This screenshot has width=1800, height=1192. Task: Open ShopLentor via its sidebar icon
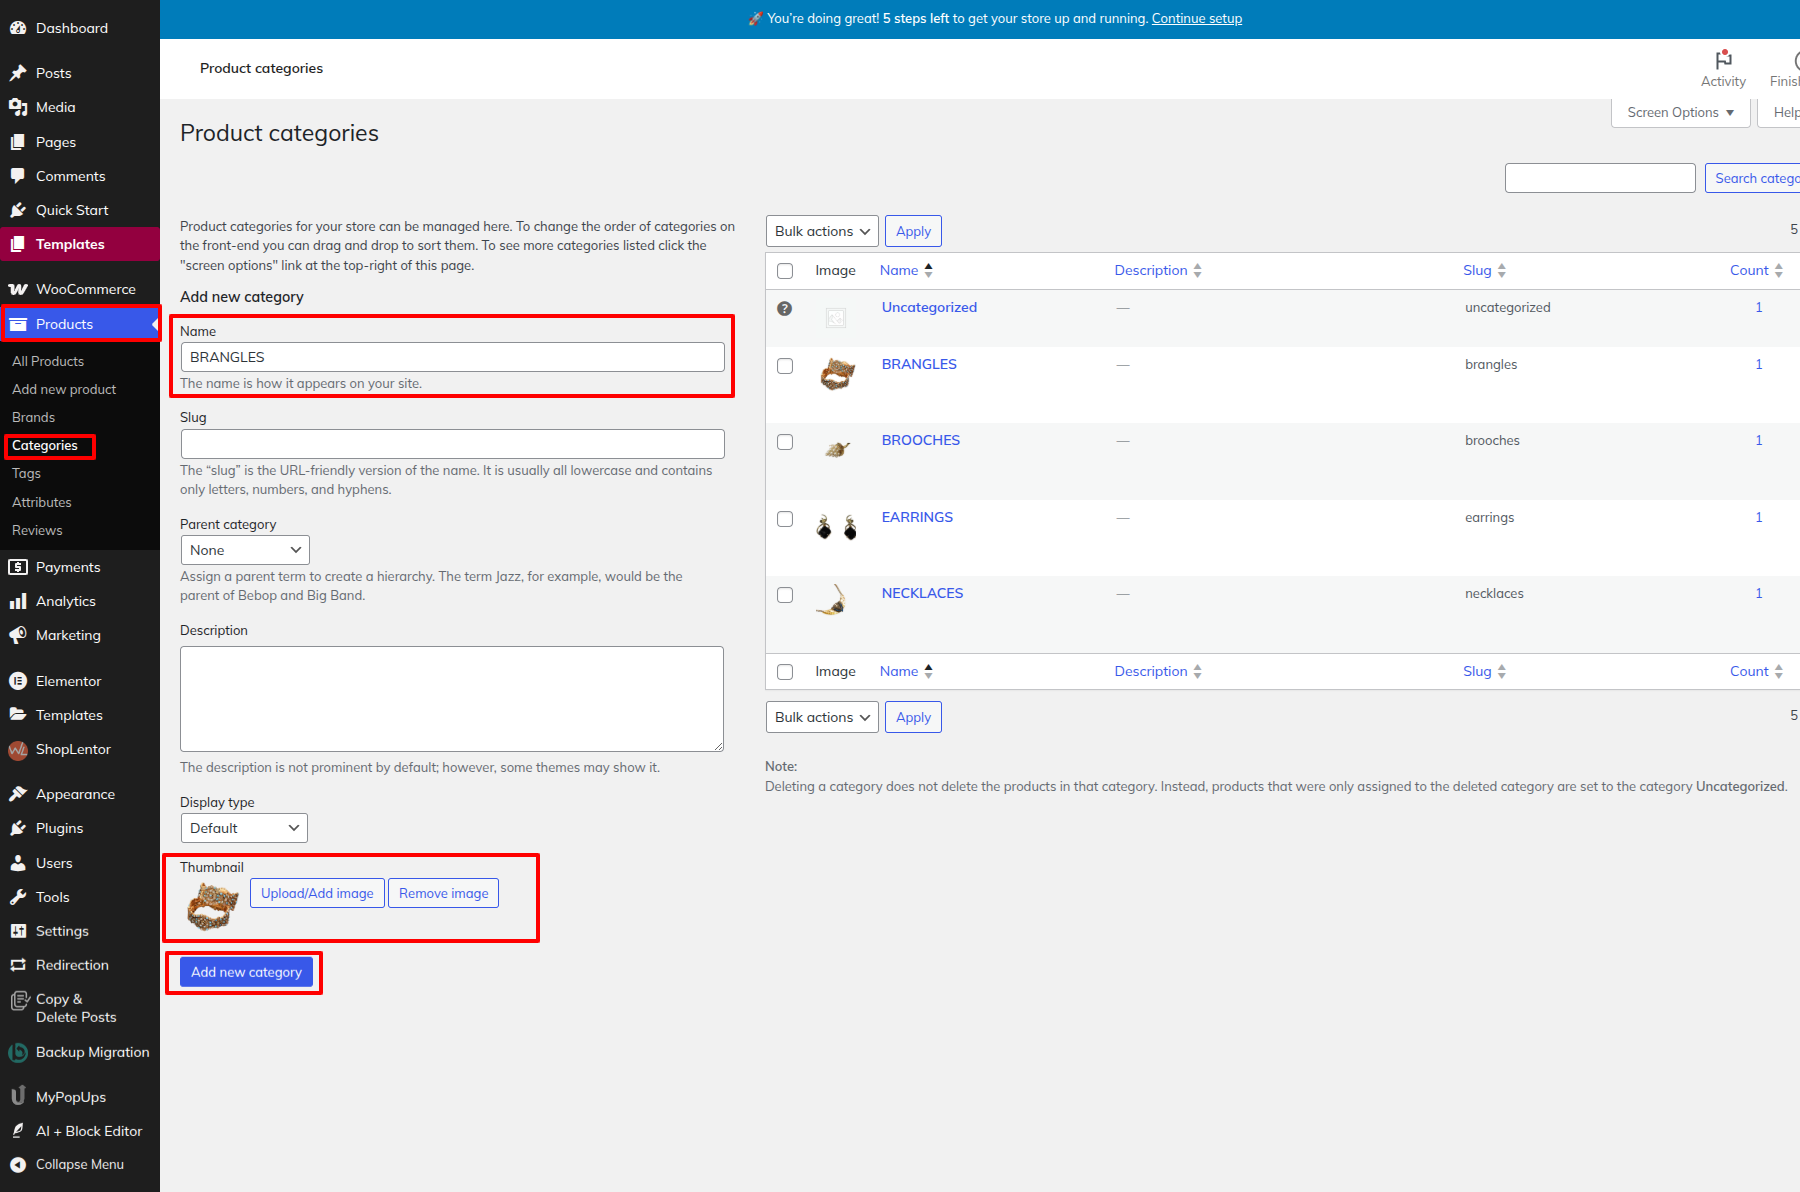tap(18, 750)
